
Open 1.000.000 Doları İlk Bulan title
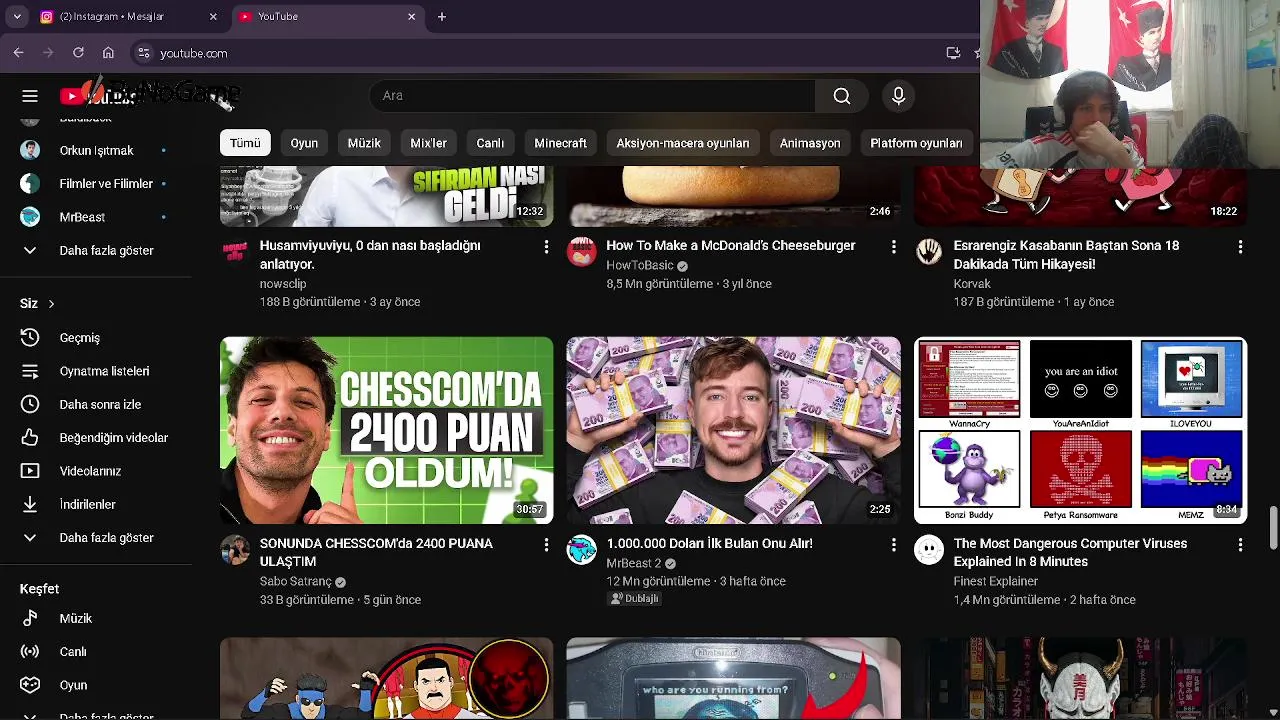709,543
